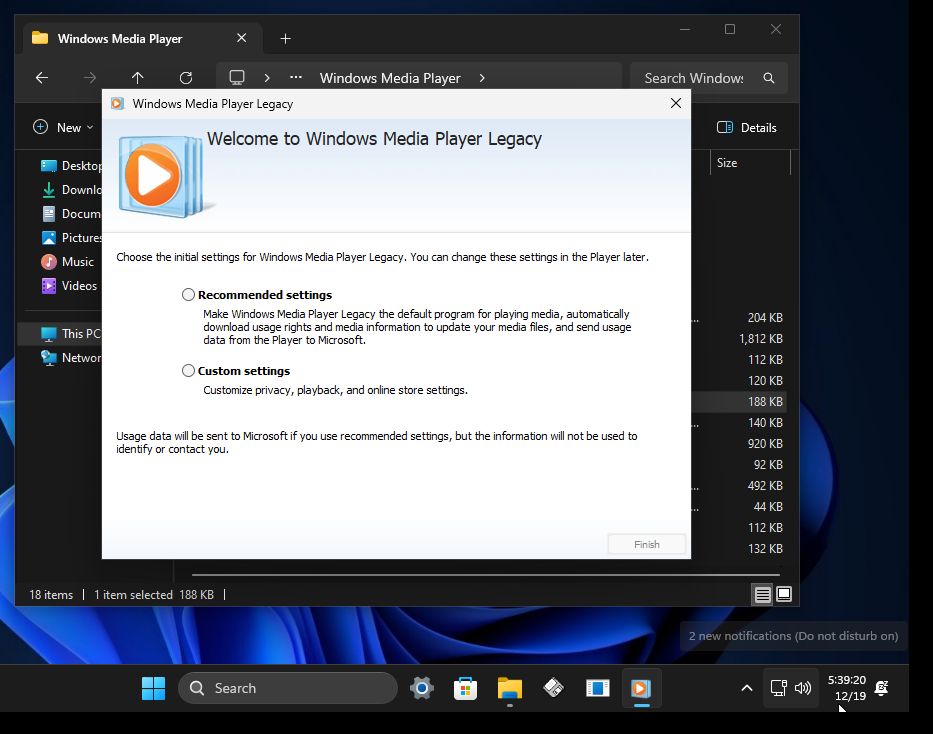933x734 pixels.
Task: Expand the first address bar chevron
Action: point(267,78)
